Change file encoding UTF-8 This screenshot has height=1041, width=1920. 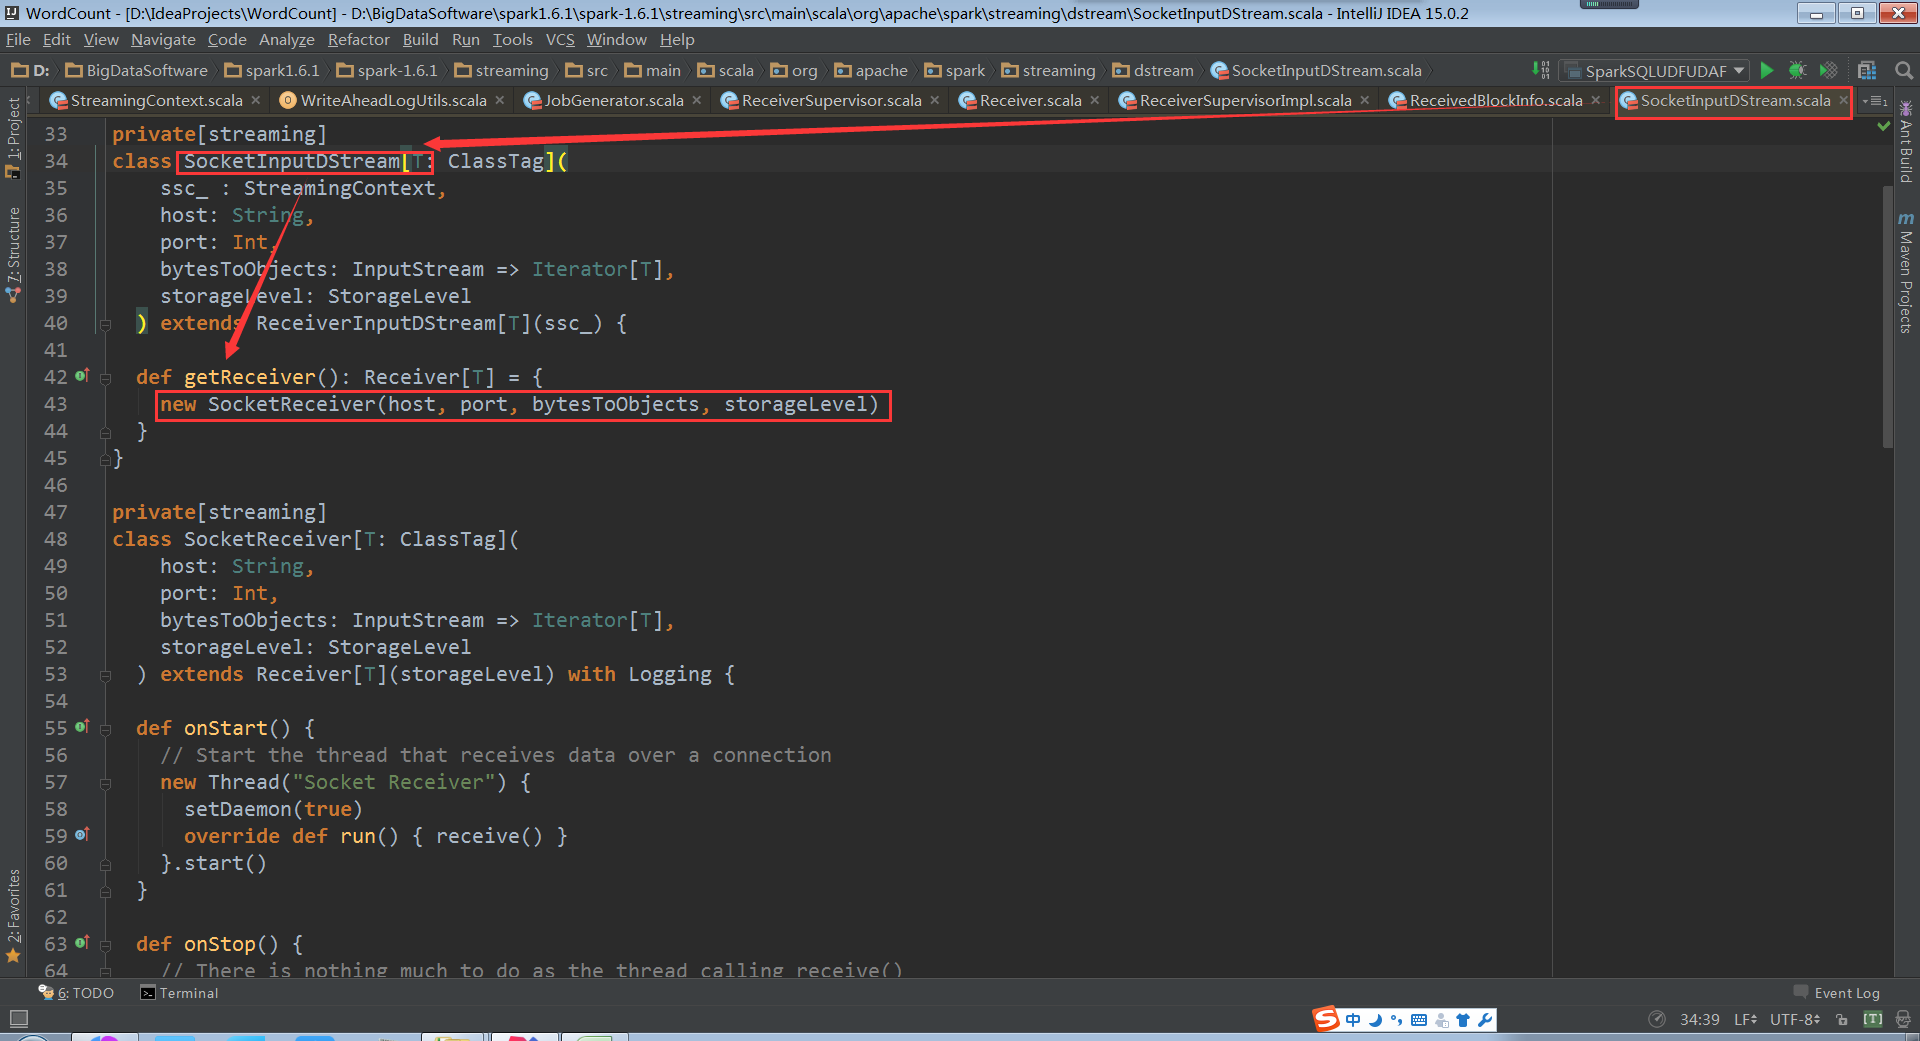(1795, 1020)
